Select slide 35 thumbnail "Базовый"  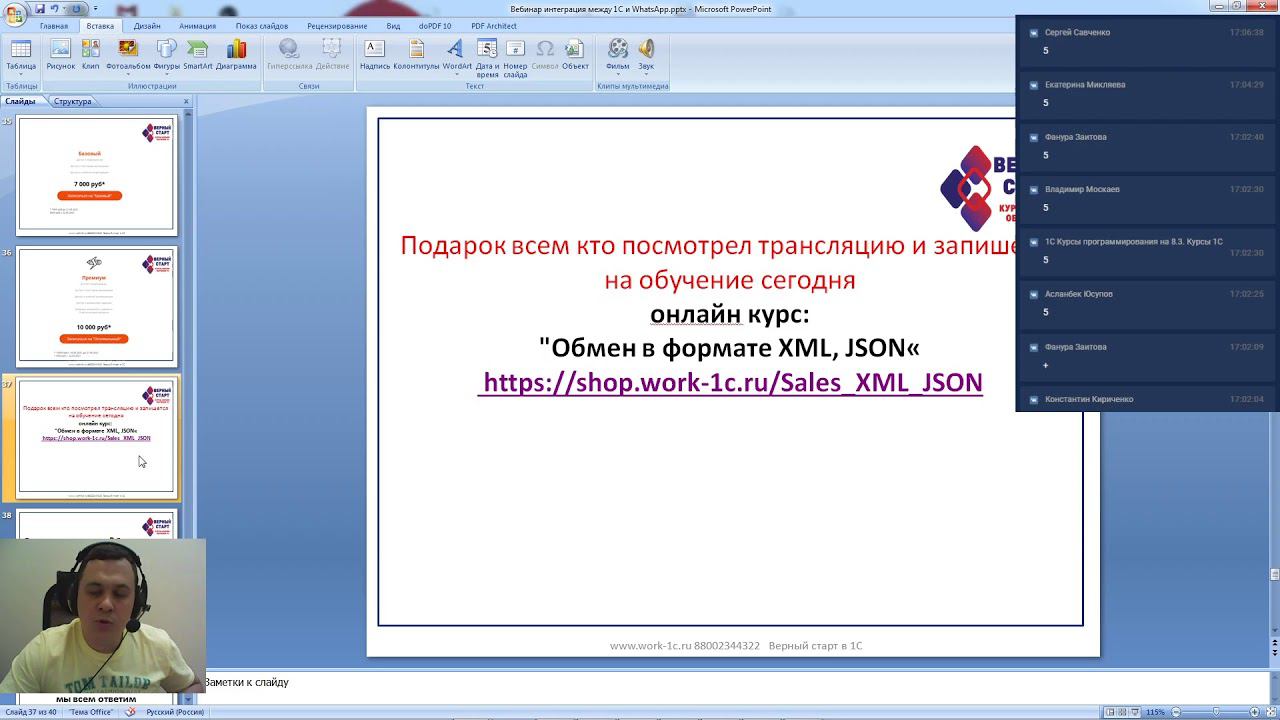pyautogui.click(x=97, y=175)
